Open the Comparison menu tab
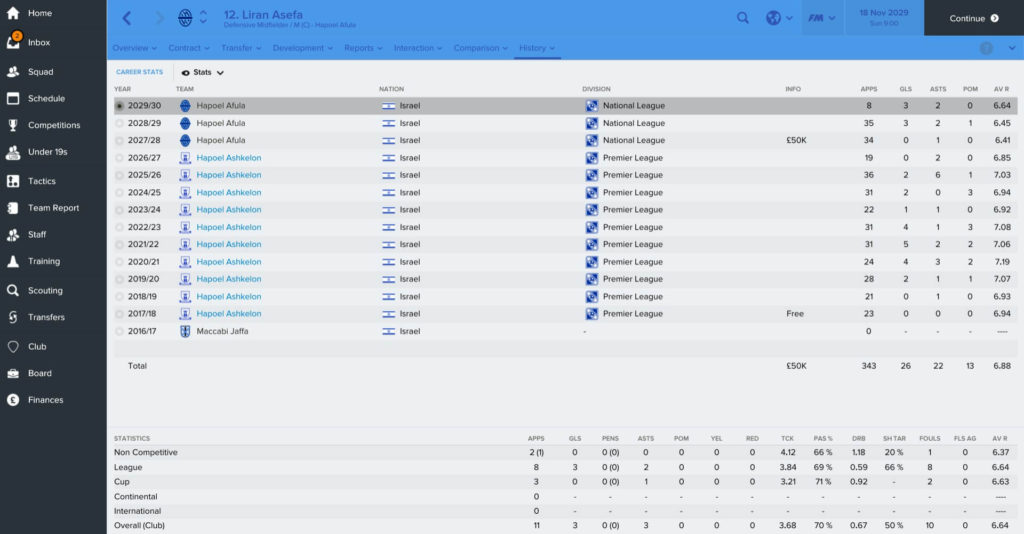The width and height of the screenshot is (1024, 534). 480,48
